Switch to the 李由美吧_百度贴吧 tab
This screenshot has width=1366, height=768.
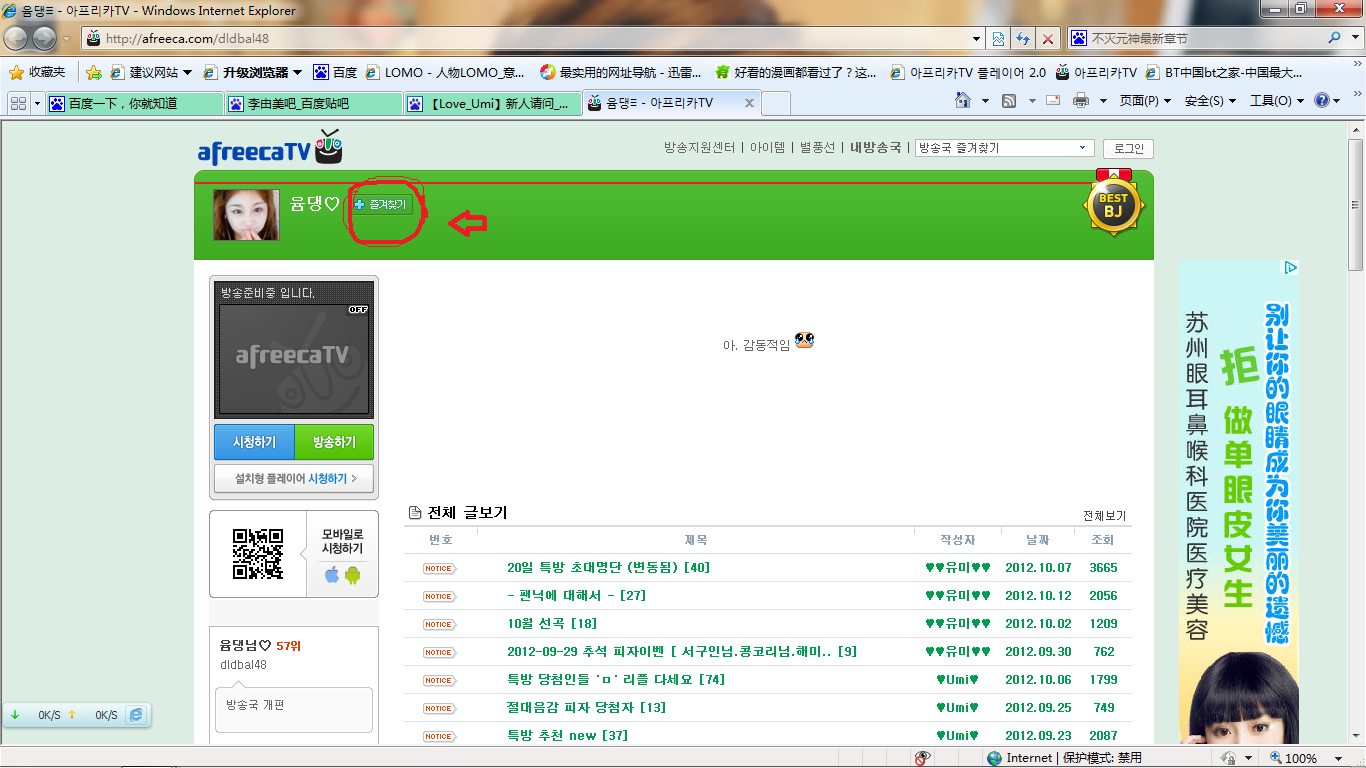tap(314, 103)
